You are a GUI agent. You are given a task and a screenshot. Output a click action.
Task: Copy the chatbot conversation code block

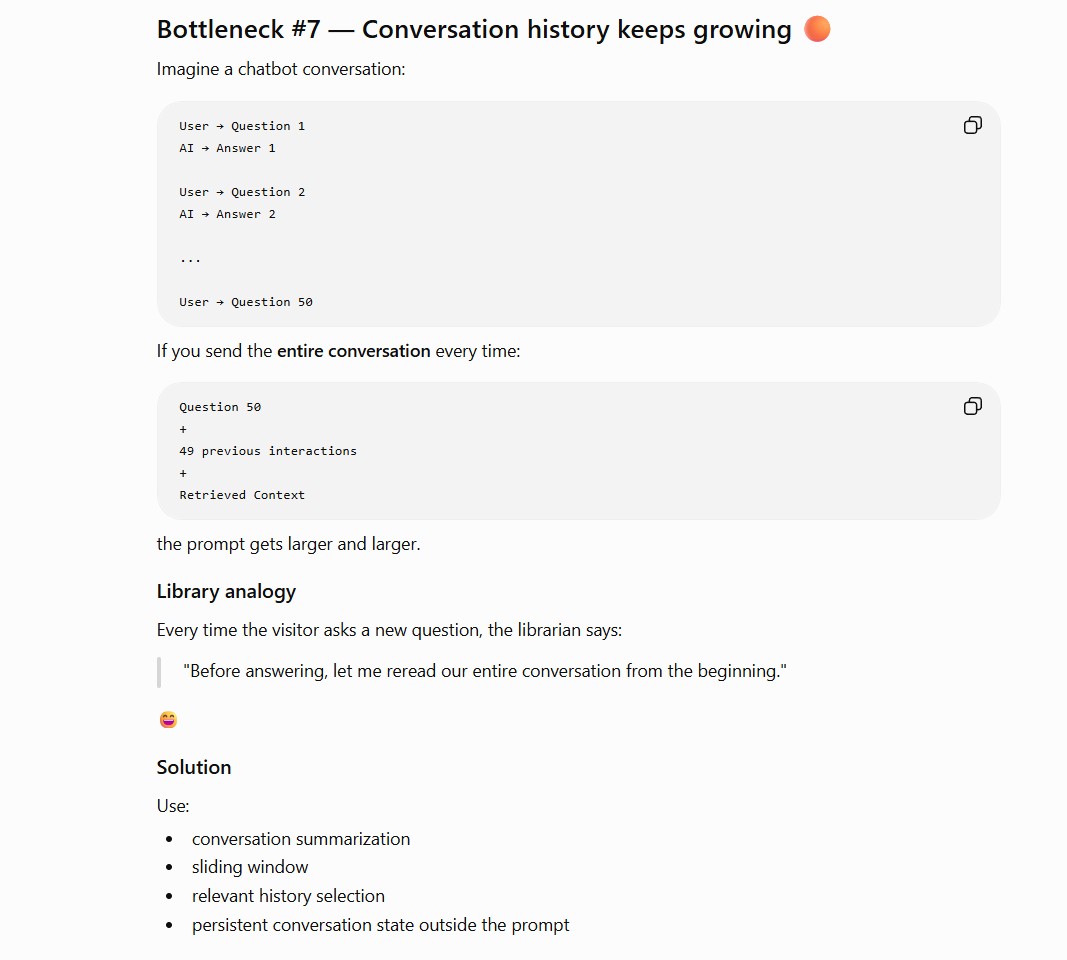pyautogui.click(x=972, y=125)
